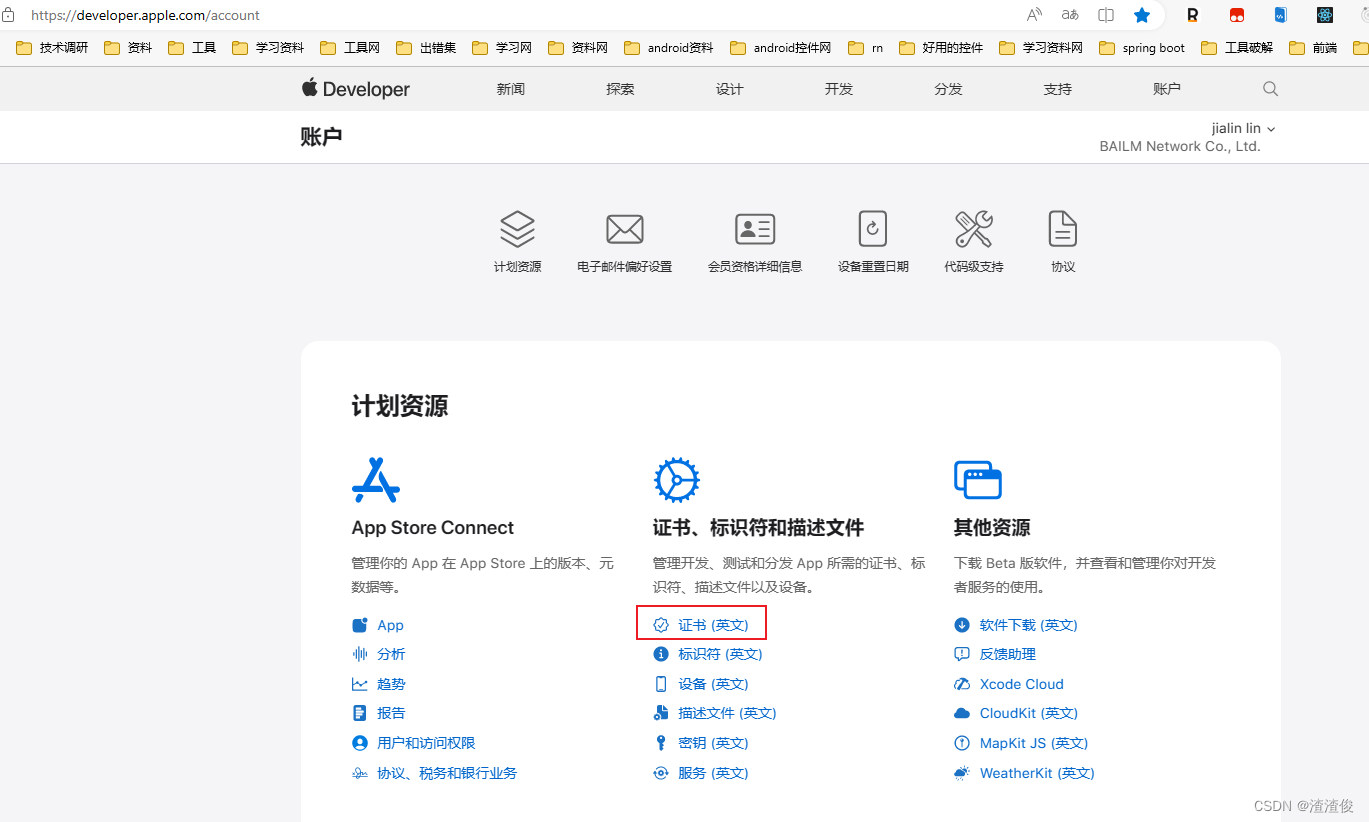The image size is (1369, 822).
Task: Click the 计划资源 stacked layers icon
Action: pos(517,229)
